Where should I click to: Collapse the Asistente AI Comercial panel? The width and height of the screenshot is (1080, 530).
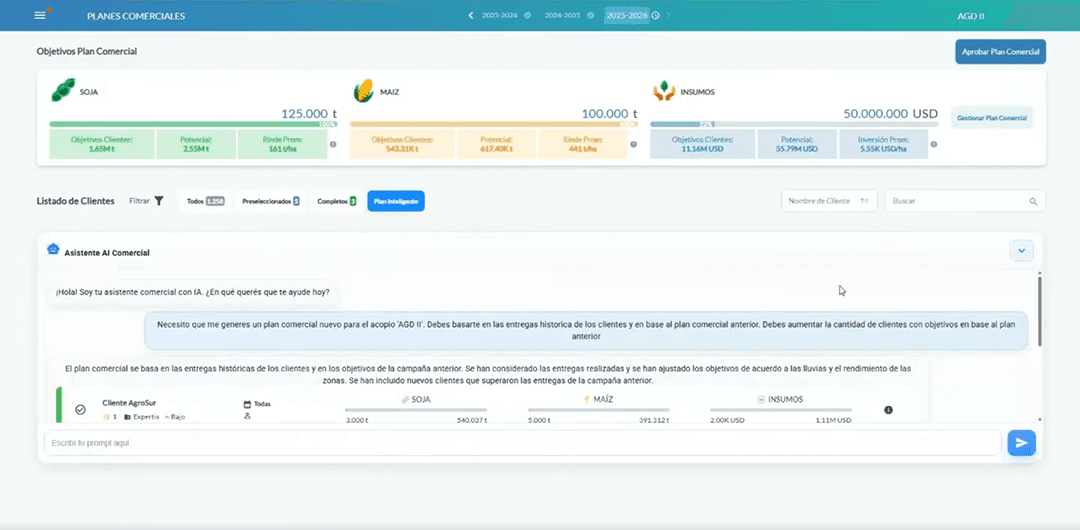tap(1021, 251)
